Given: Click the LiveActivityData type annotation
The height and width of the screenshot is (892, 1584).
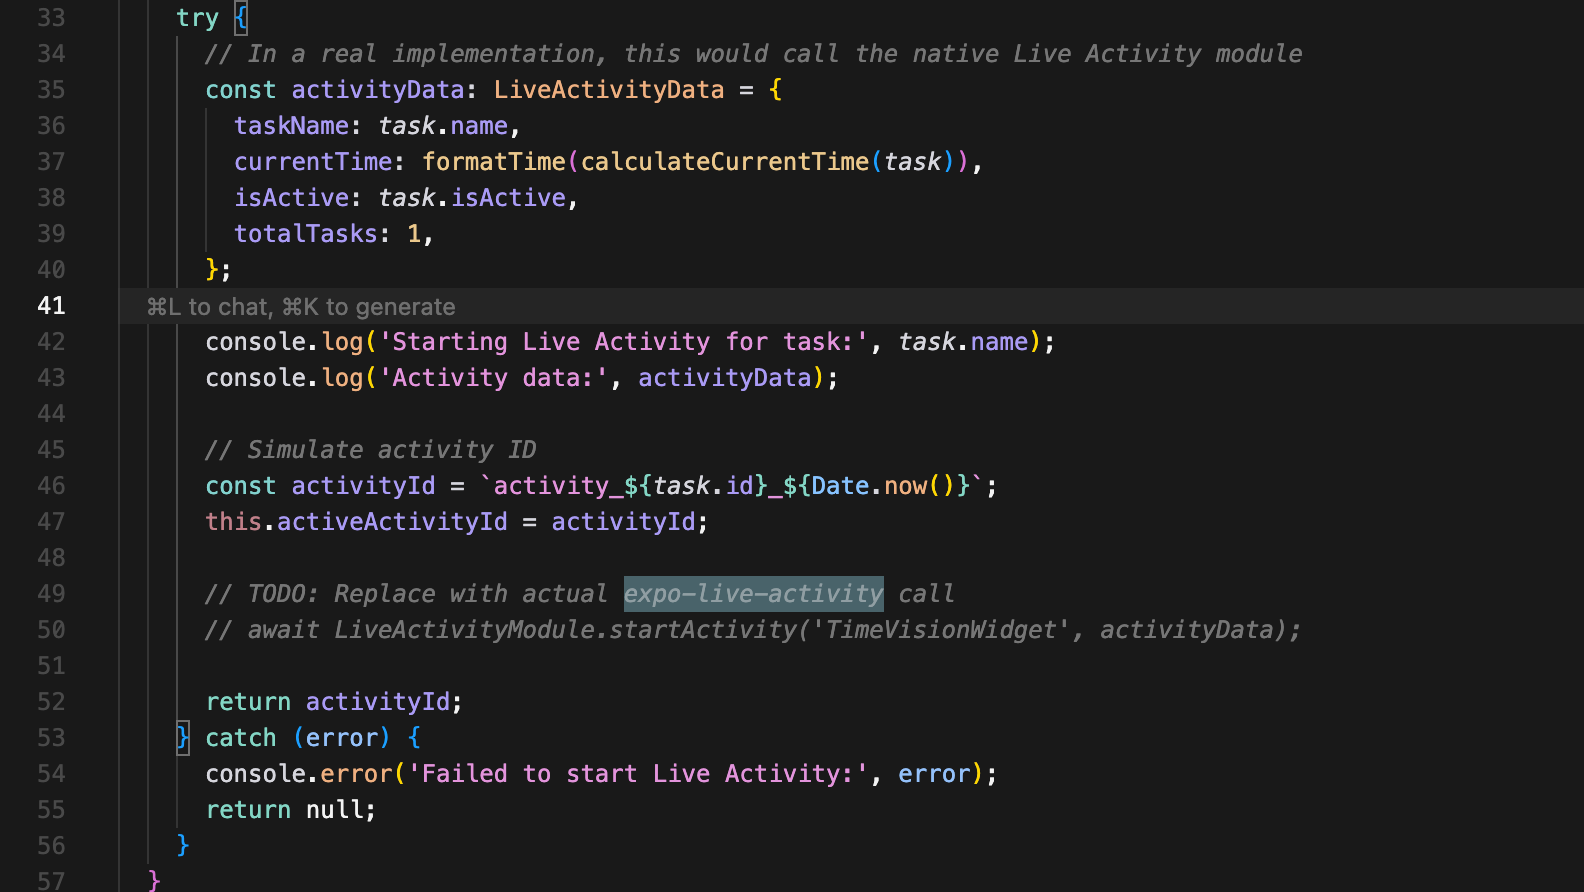Looking at the screenshot, I should (x=608, y=90).
